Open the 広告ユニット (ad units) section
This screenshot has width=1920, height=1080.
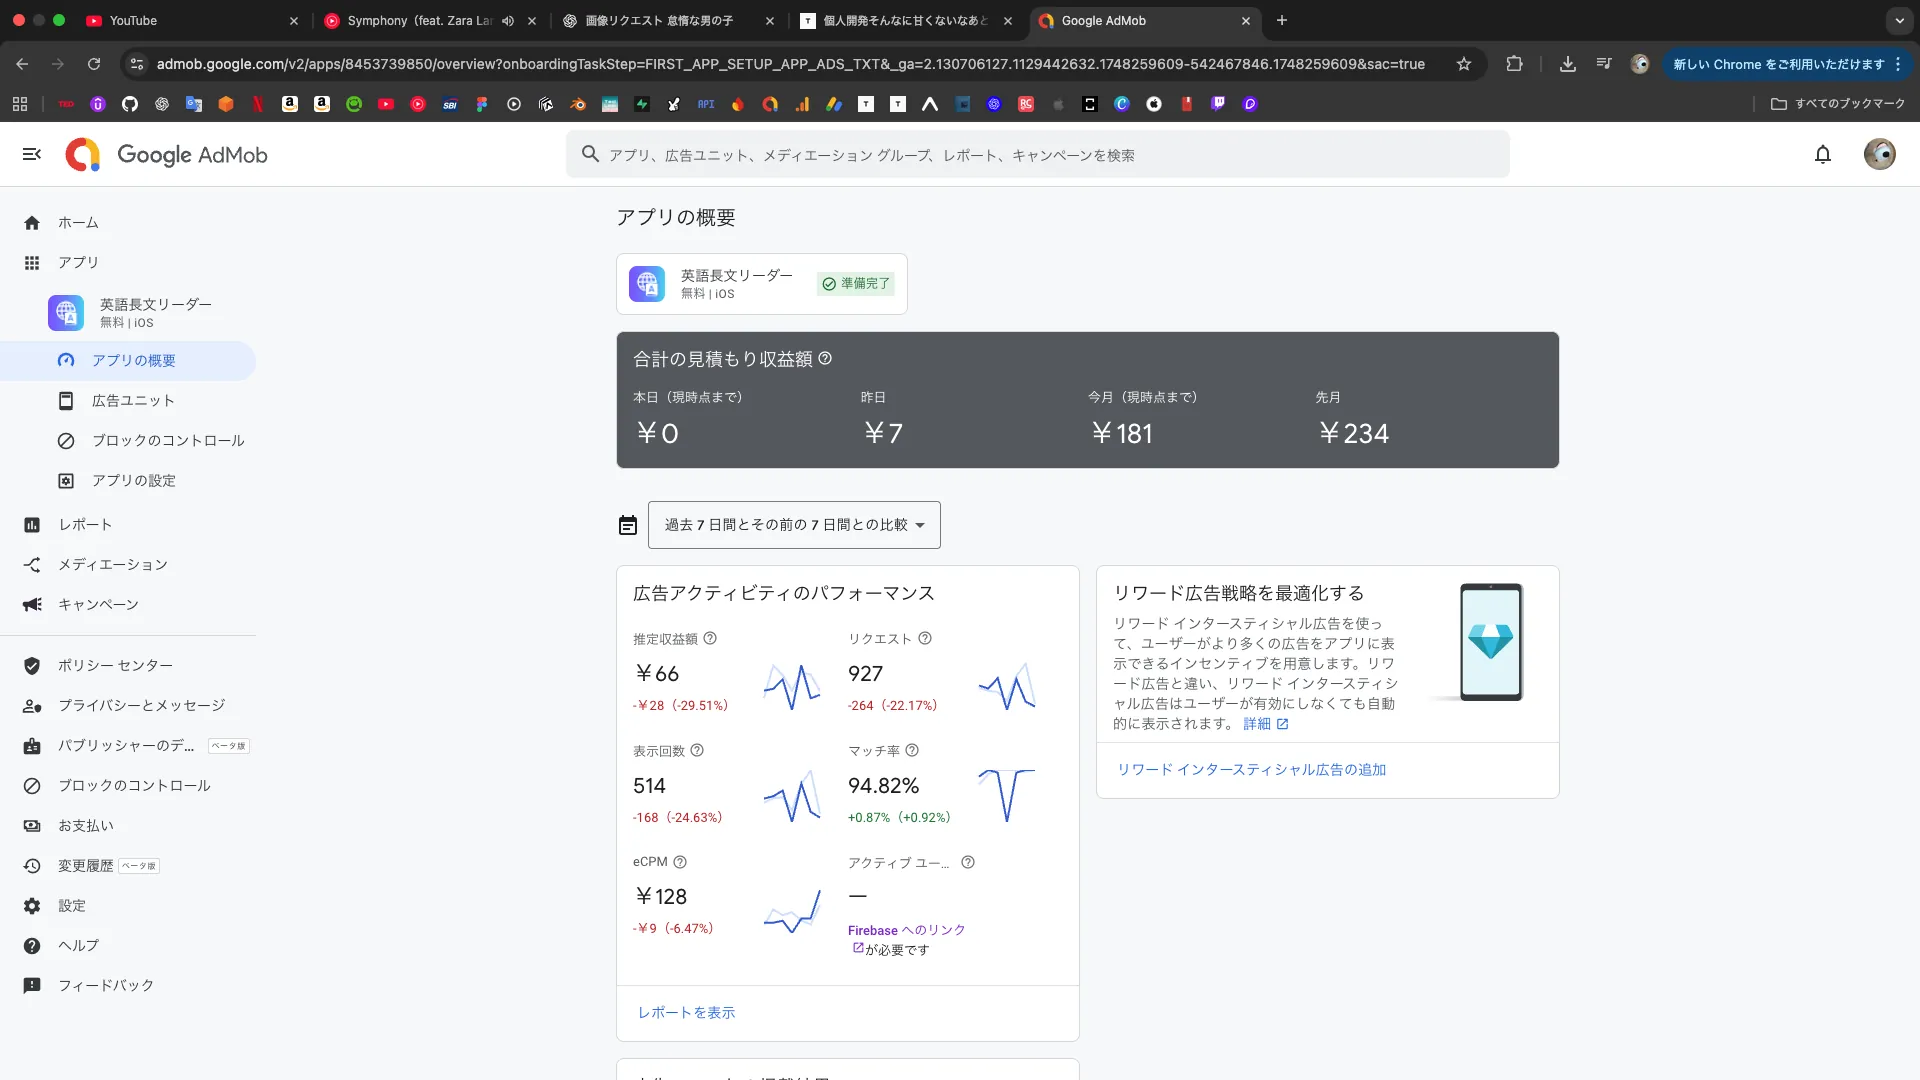[x=133, y=400]
